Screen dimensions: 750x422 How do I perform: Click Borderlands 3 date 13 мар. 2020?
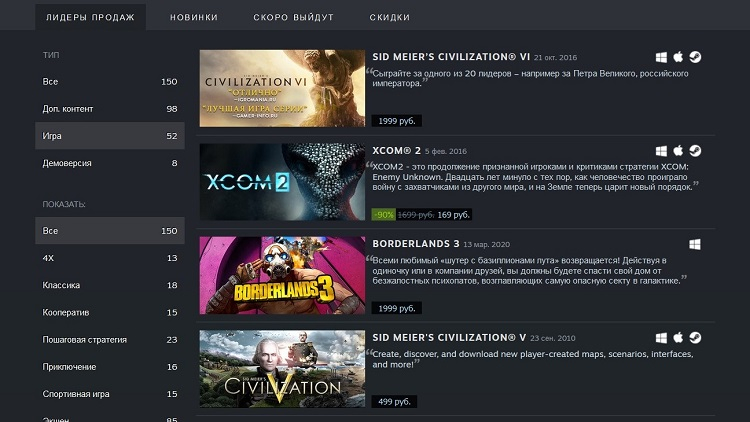tap(486, 245)
